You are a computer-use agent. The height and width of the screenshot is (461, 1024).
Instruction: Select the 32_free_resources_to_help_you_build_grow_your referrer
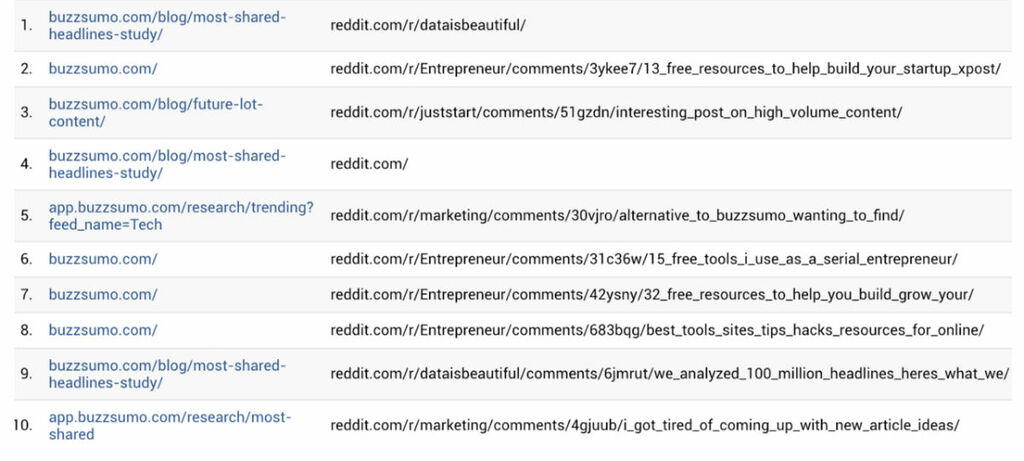(x=652, y=294)
